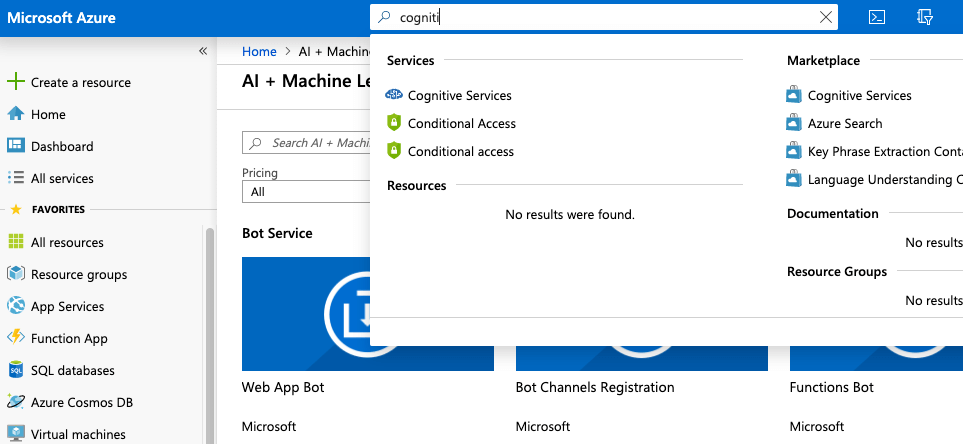
Task: Select Azure Cosmos DB in sidebar
Action: pyautogui.click(x=81, y=402)
